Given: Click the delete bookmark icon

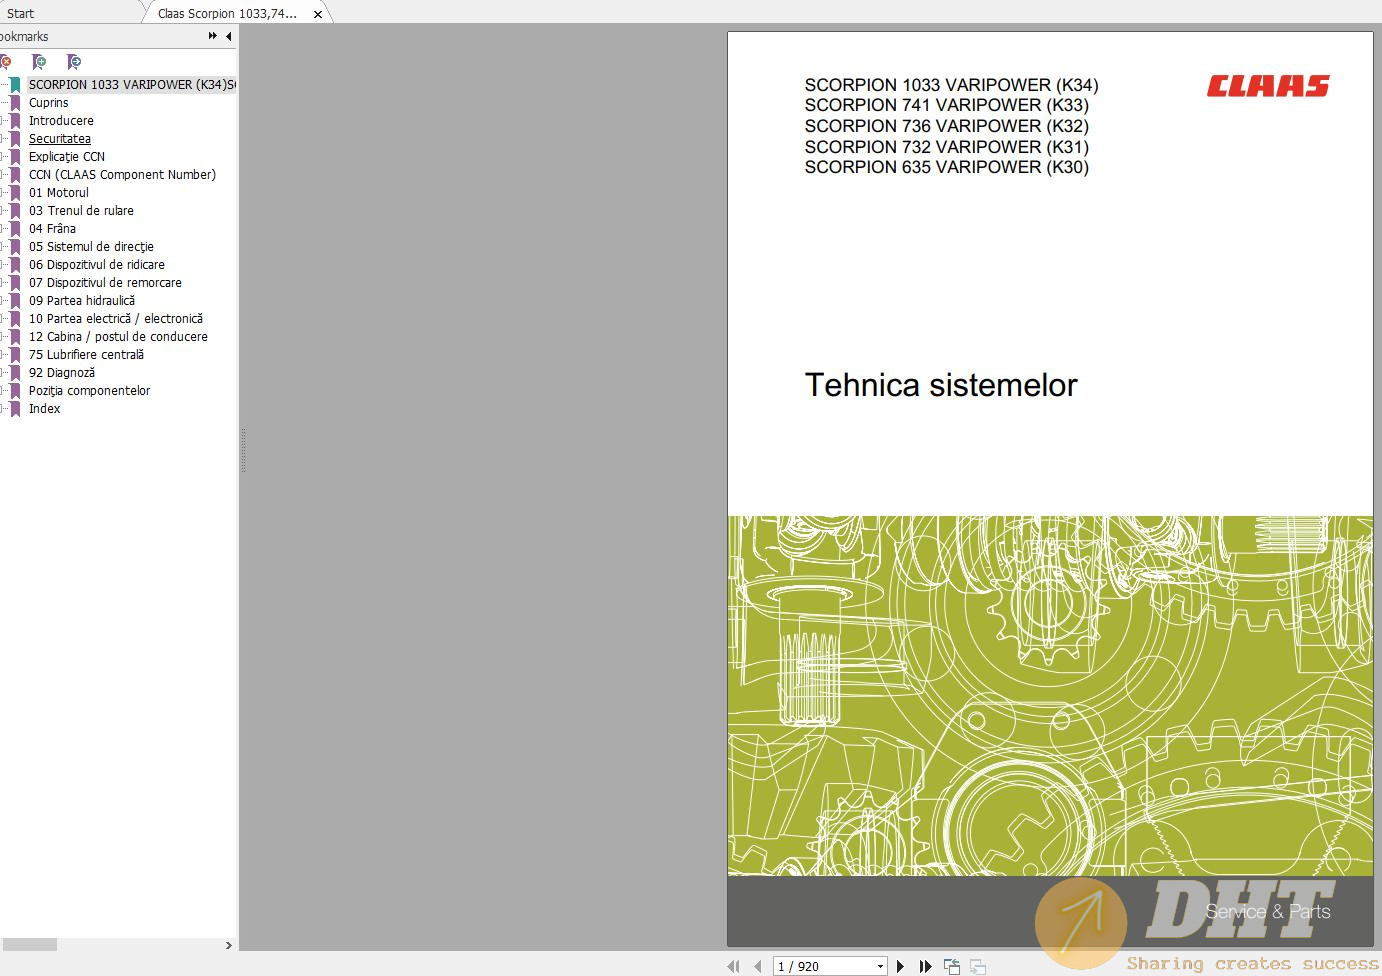Looking at the screenshot, I should tap(5, 62).
